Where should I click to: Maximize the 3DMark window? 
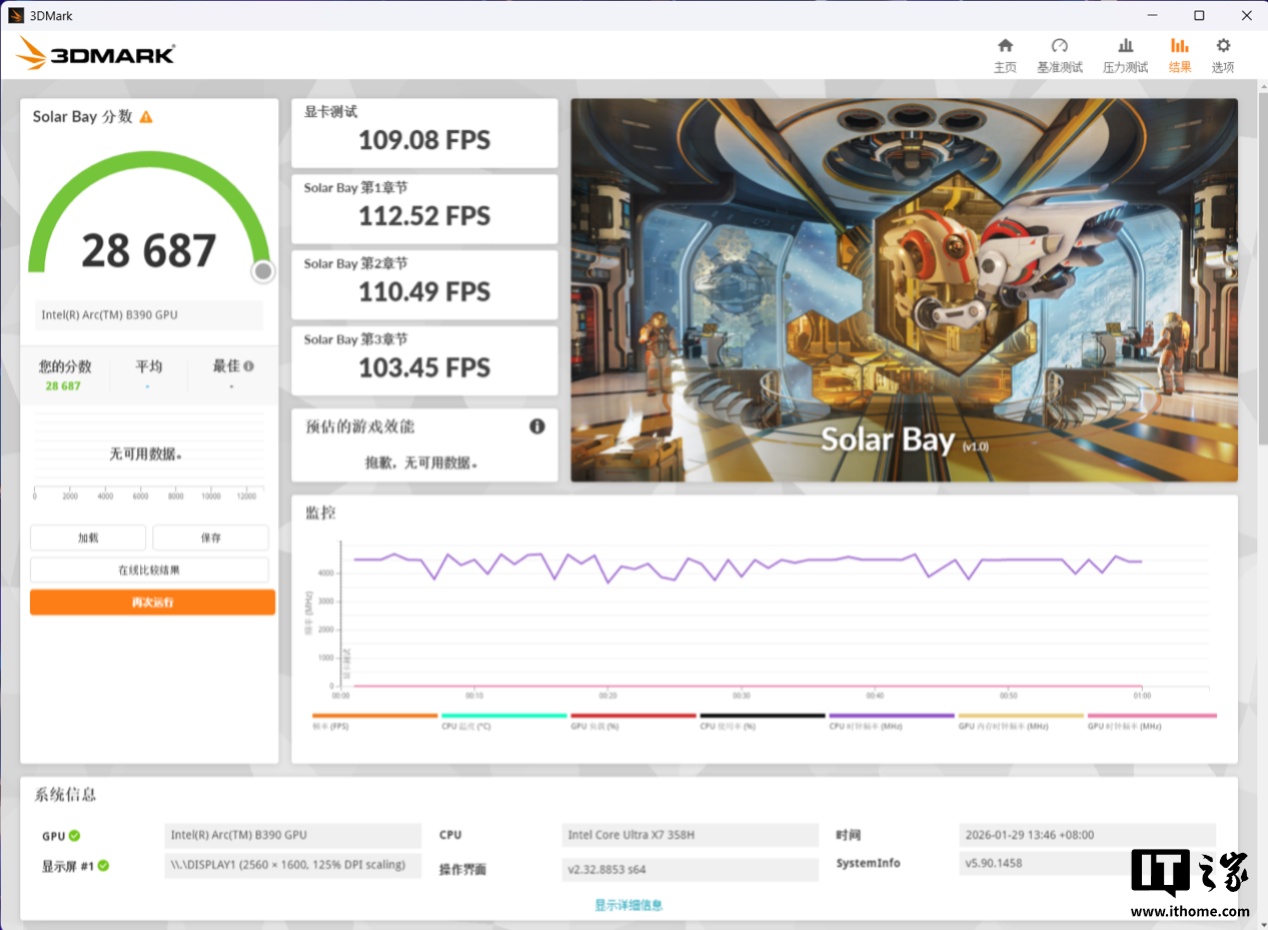(x=1199, y=15)
